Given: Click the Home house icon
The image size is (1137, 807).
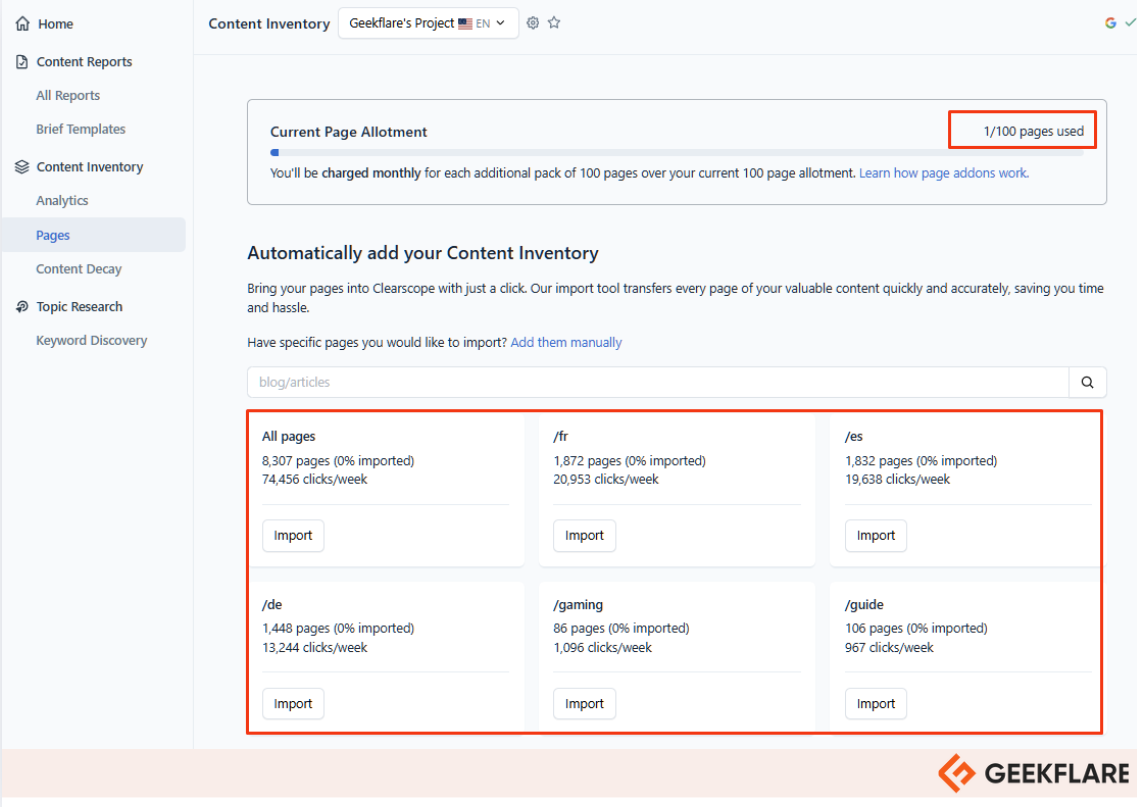Looking at the screenshot, I should 22,24.
